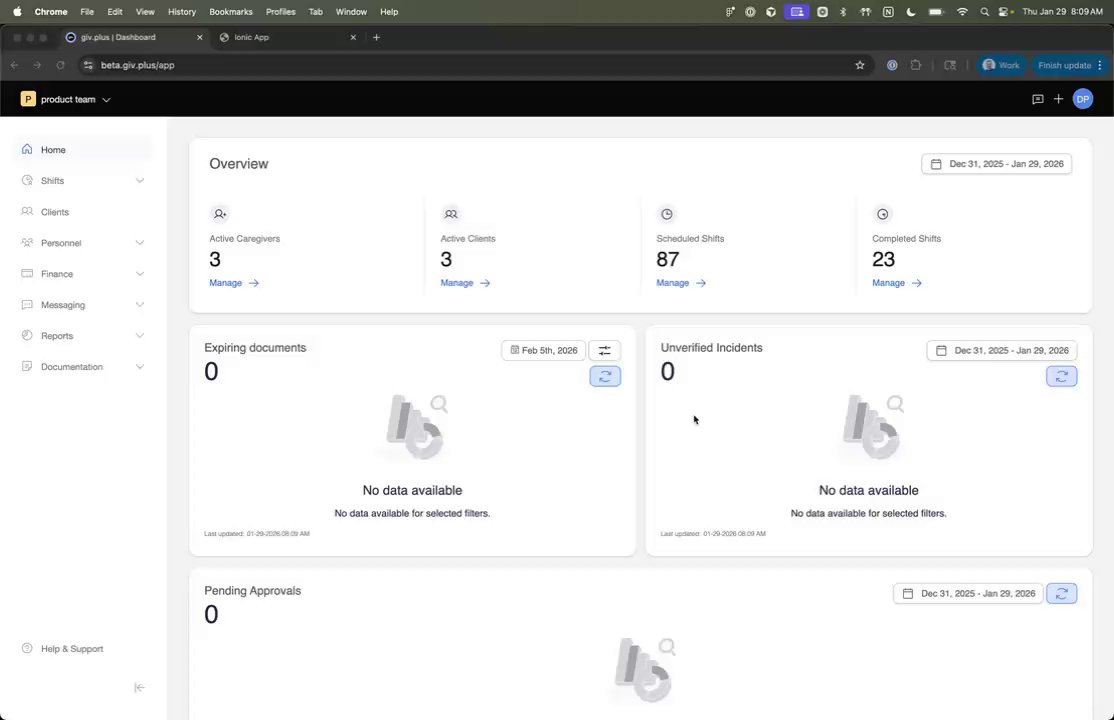Click the Finish update button
Viewport: 1114px width, 720px height.
(x=1070, y=65)
